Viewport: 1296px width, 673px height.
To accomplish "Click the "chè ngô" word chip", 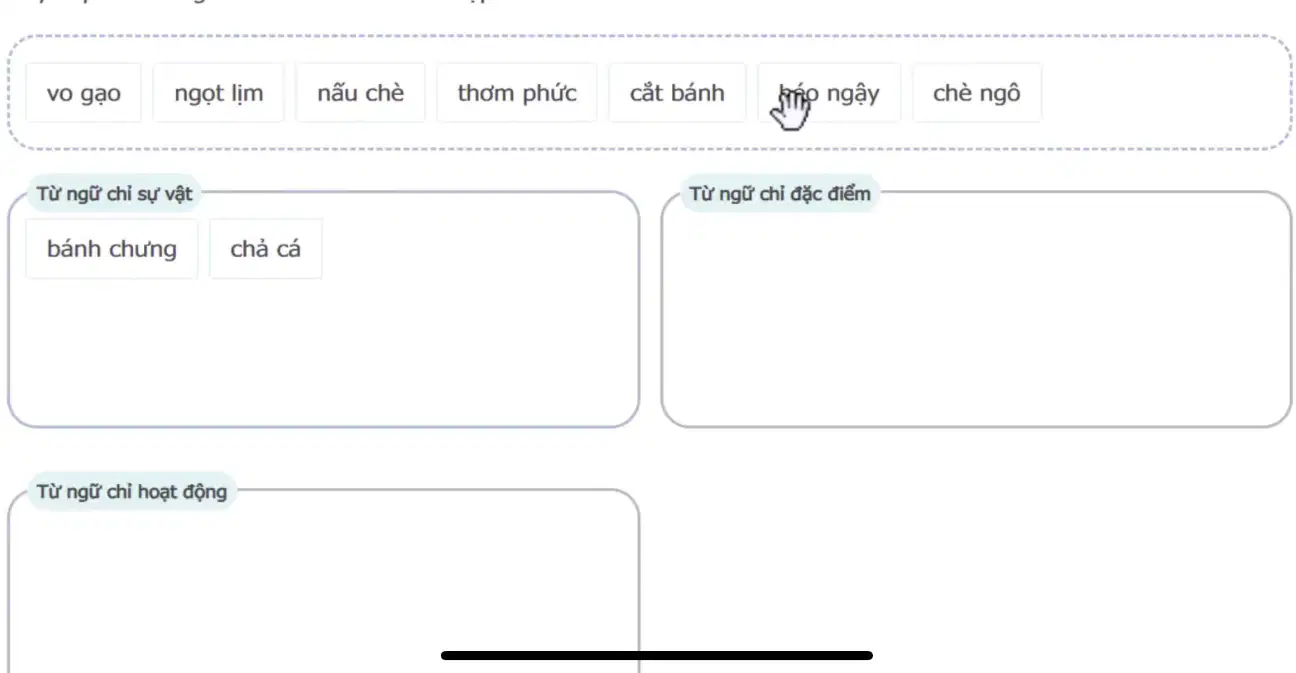I will [977, 93].
